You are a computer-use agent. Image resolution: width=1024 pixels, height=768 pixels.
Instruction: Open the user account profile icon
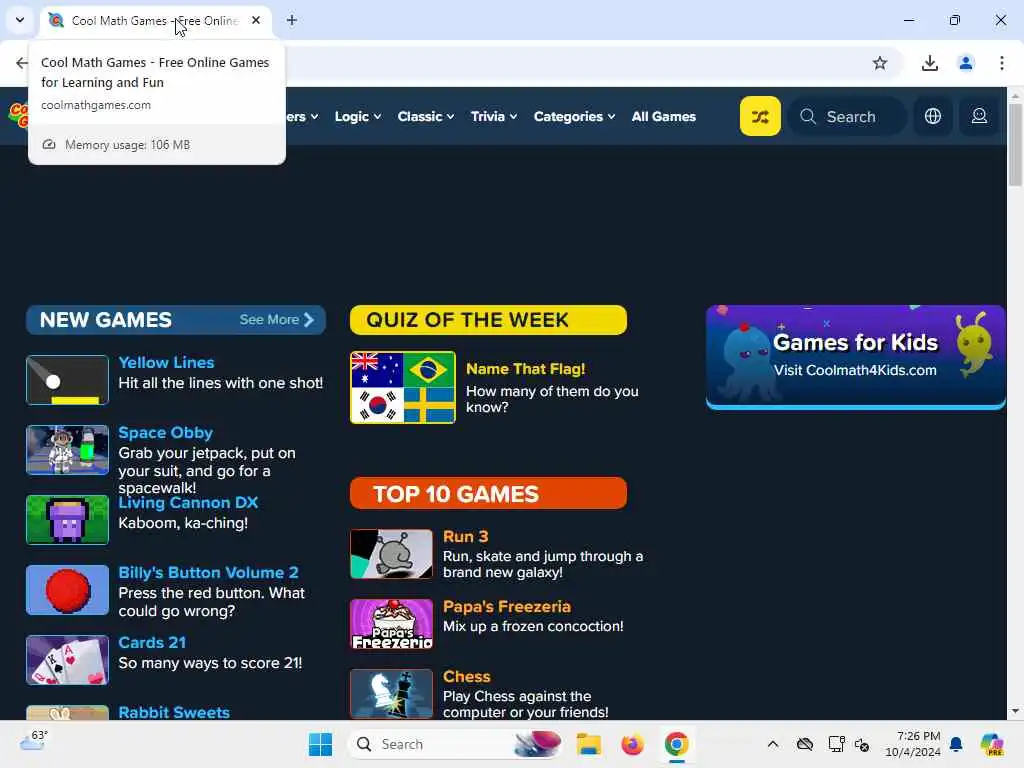pos(979,116)
